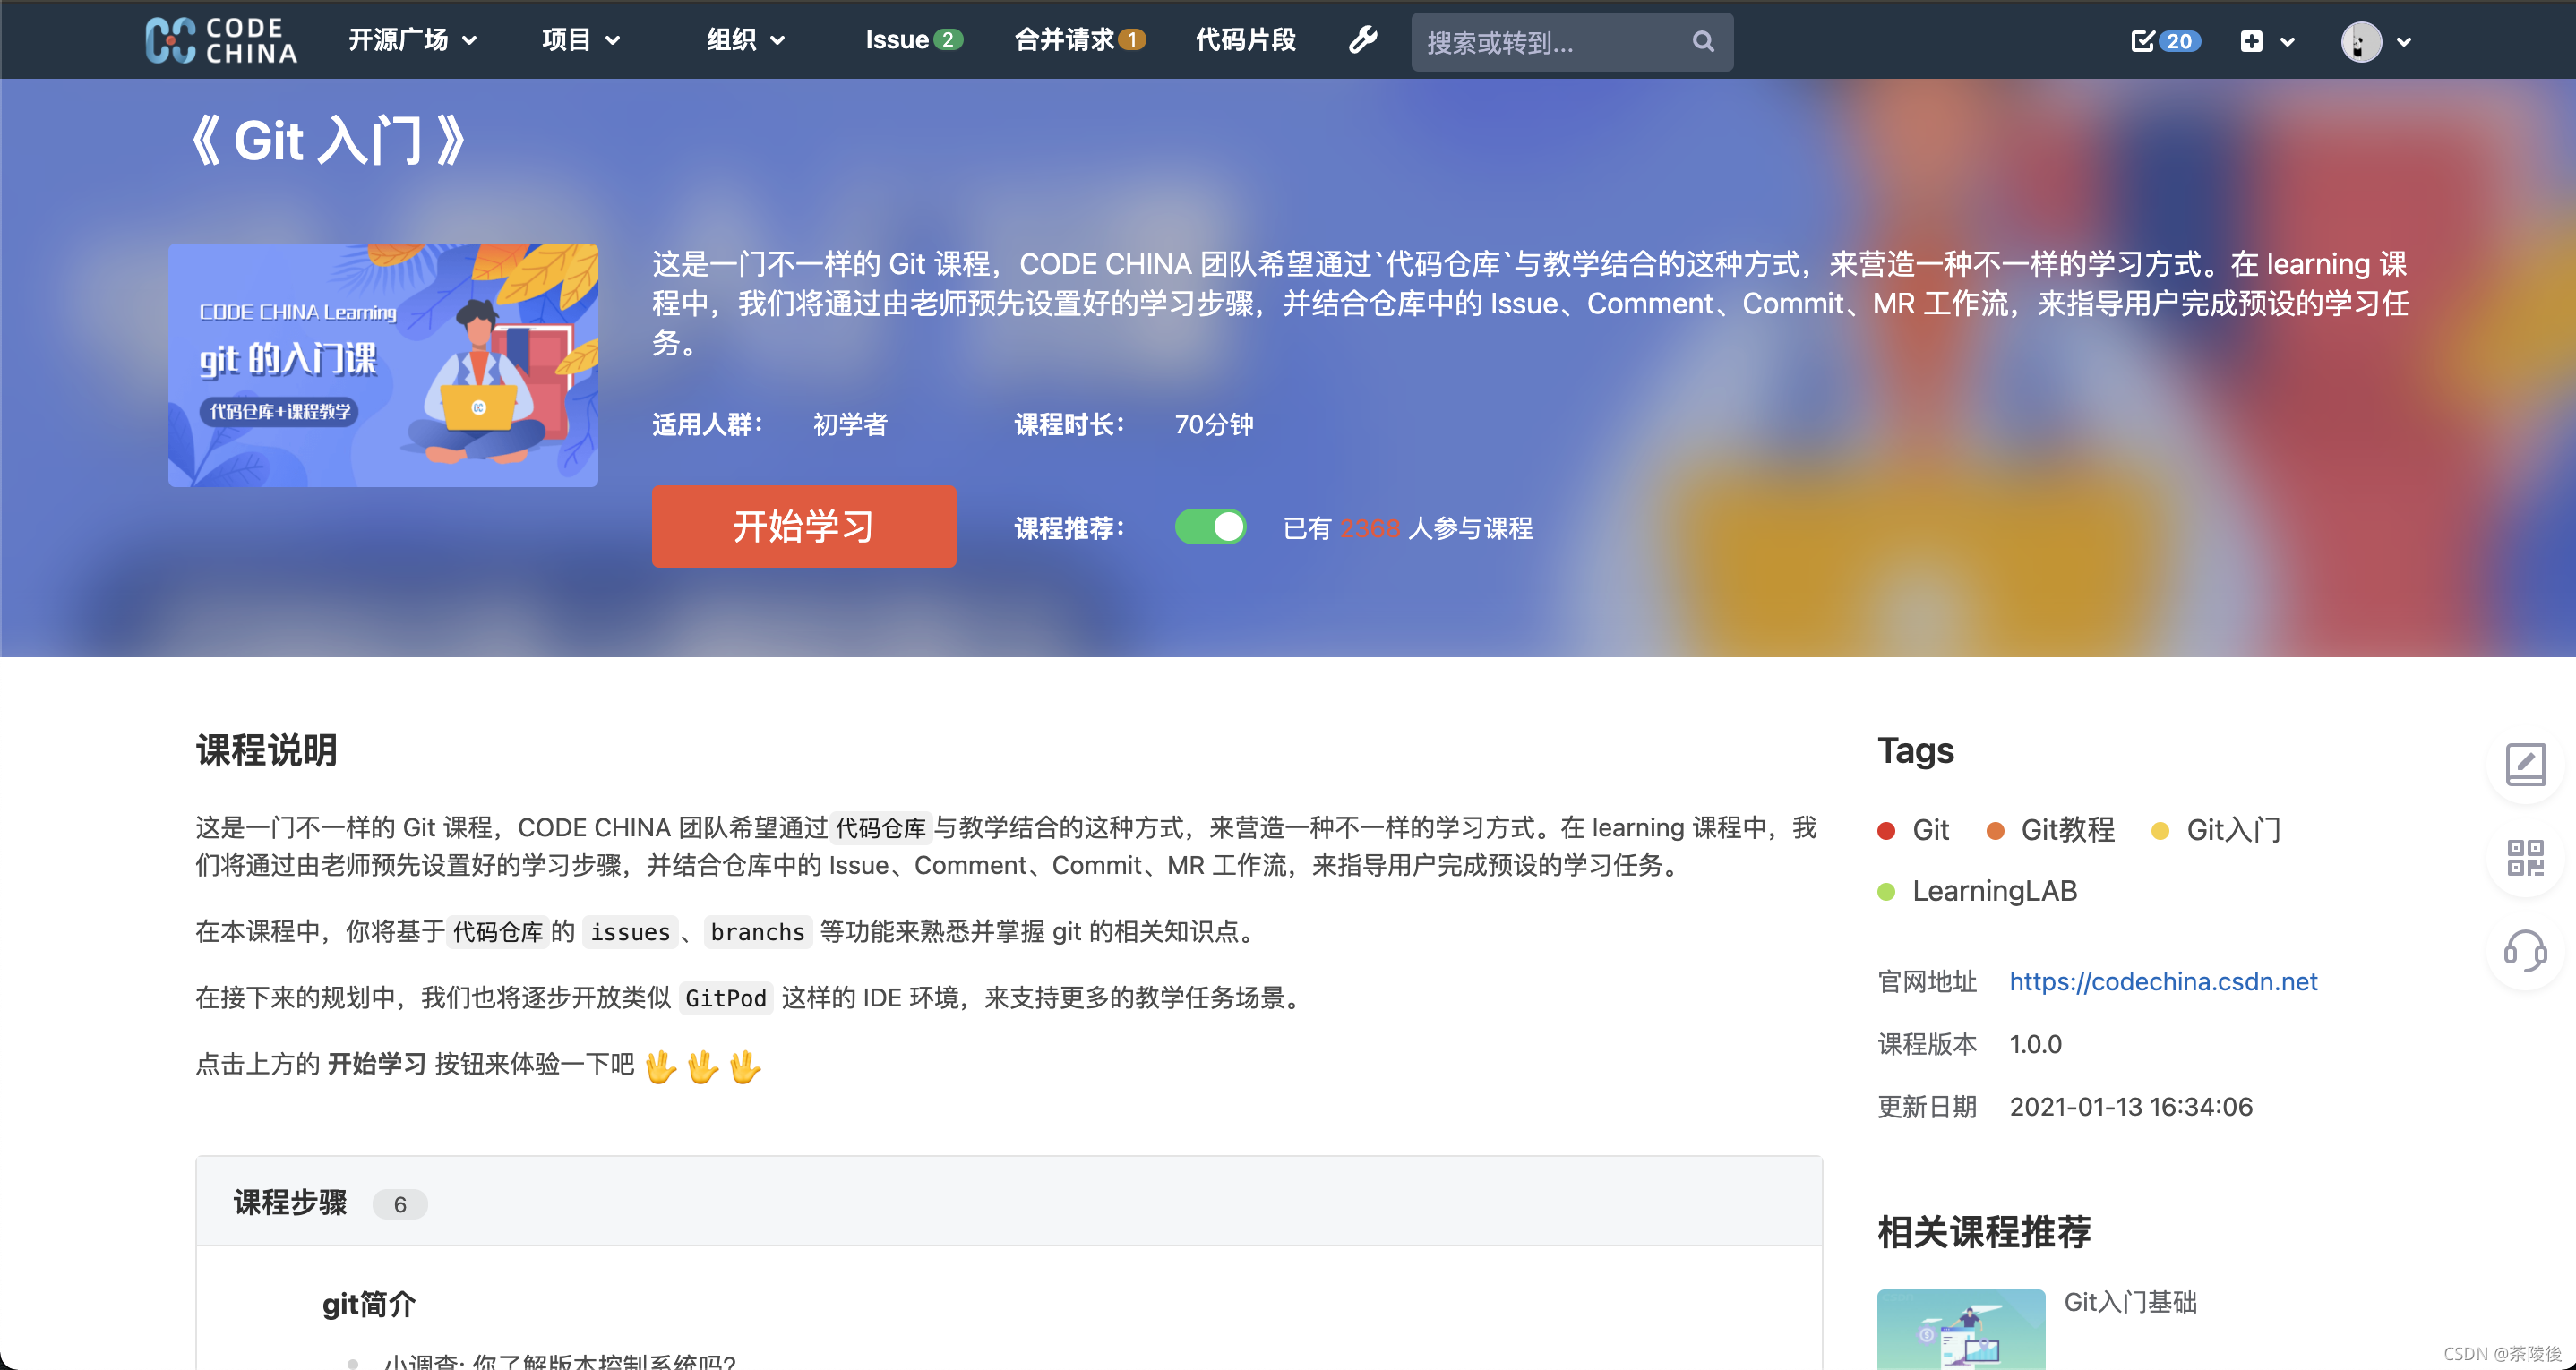Click the plus icon to create new item
Image resolution: width=2576 pixels, height=1370 pixels.
2252,42
